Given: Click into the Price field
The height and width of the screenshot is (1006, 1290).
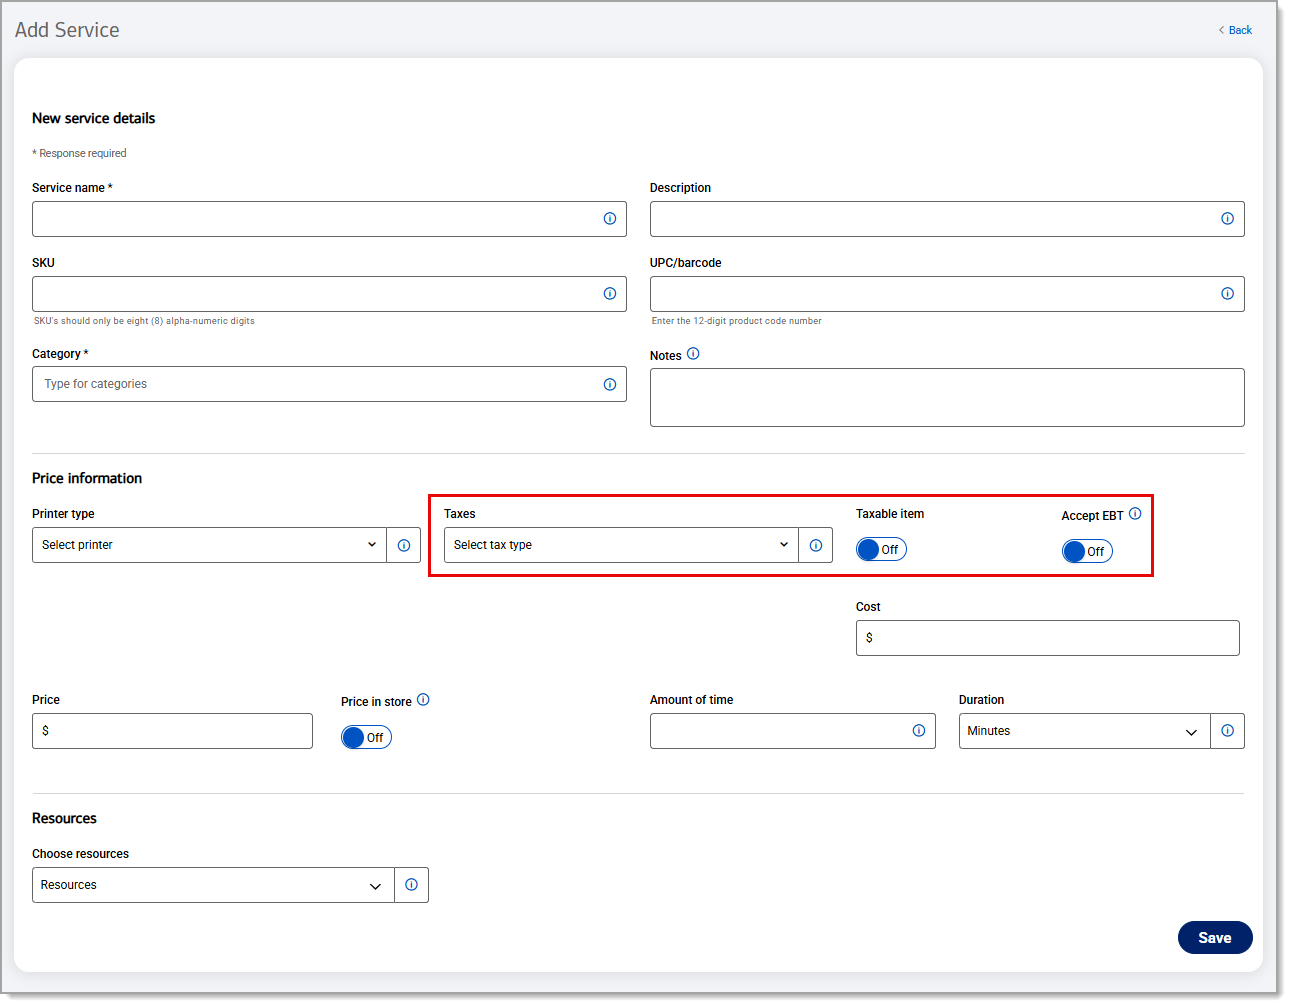Looking at the screenshot, I should point(172,731).
